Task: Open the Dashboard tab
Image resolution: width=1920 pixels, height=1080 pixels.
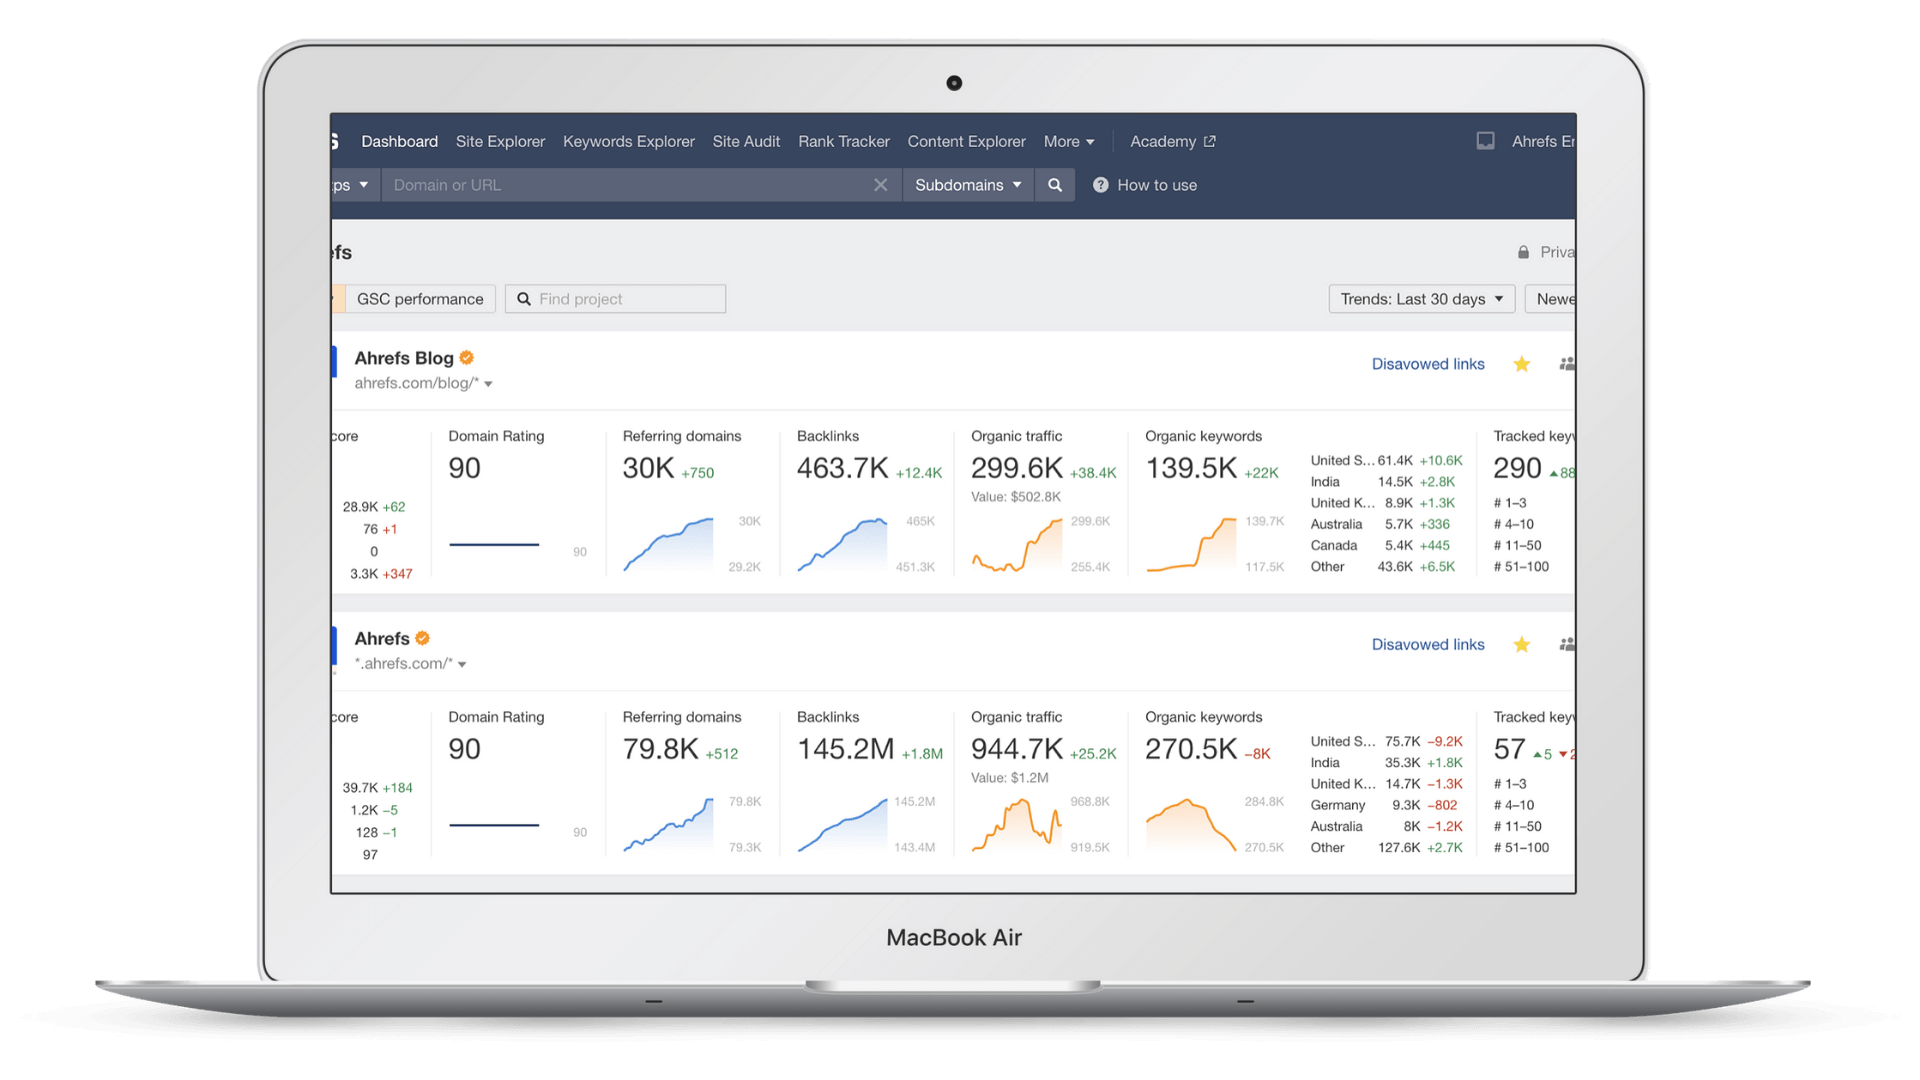Action: coord(399,141)
